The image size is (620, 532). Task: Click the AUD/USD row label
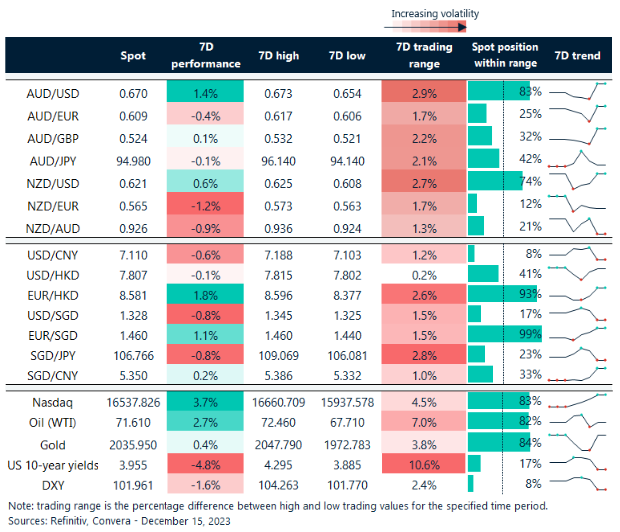[x=53, y=92]
